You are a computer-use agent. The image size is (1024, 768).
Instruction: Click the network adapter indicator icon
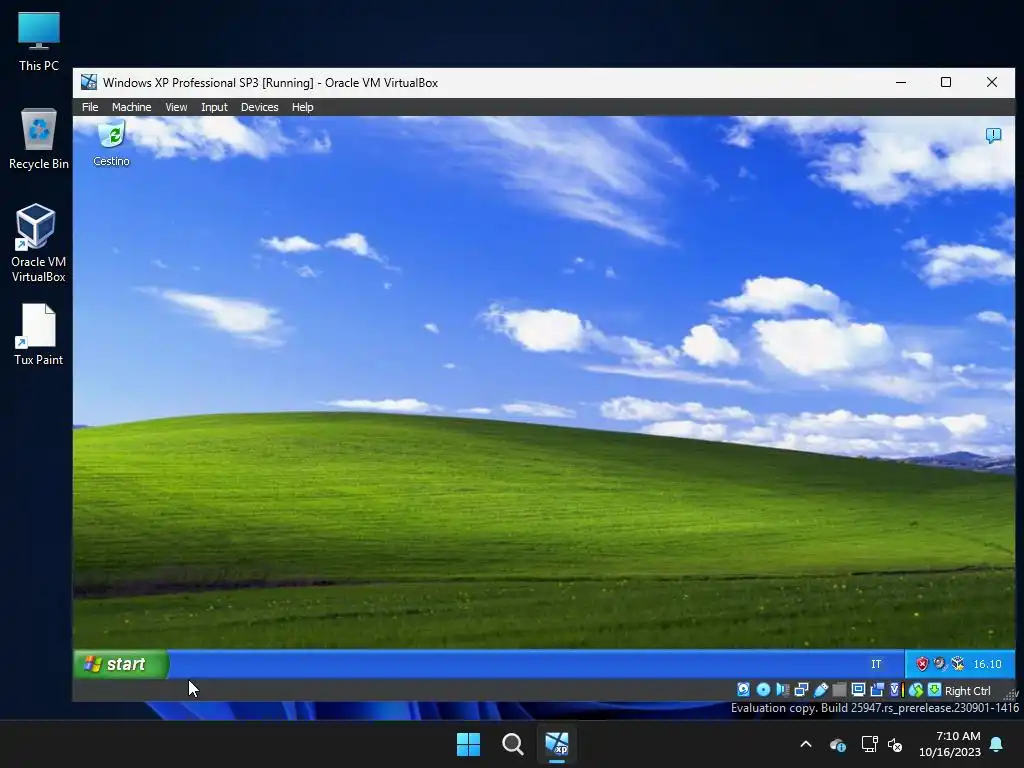801,690
